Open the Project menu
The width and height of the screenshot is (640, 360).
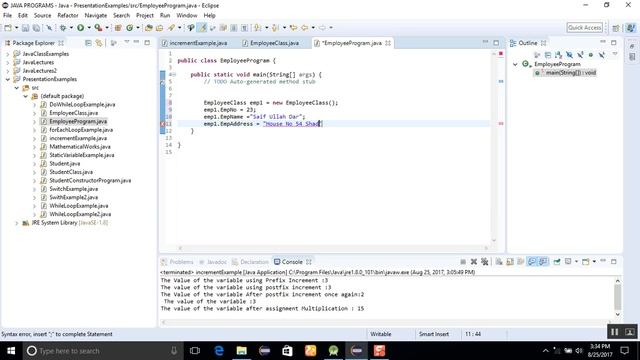point(145,16)
